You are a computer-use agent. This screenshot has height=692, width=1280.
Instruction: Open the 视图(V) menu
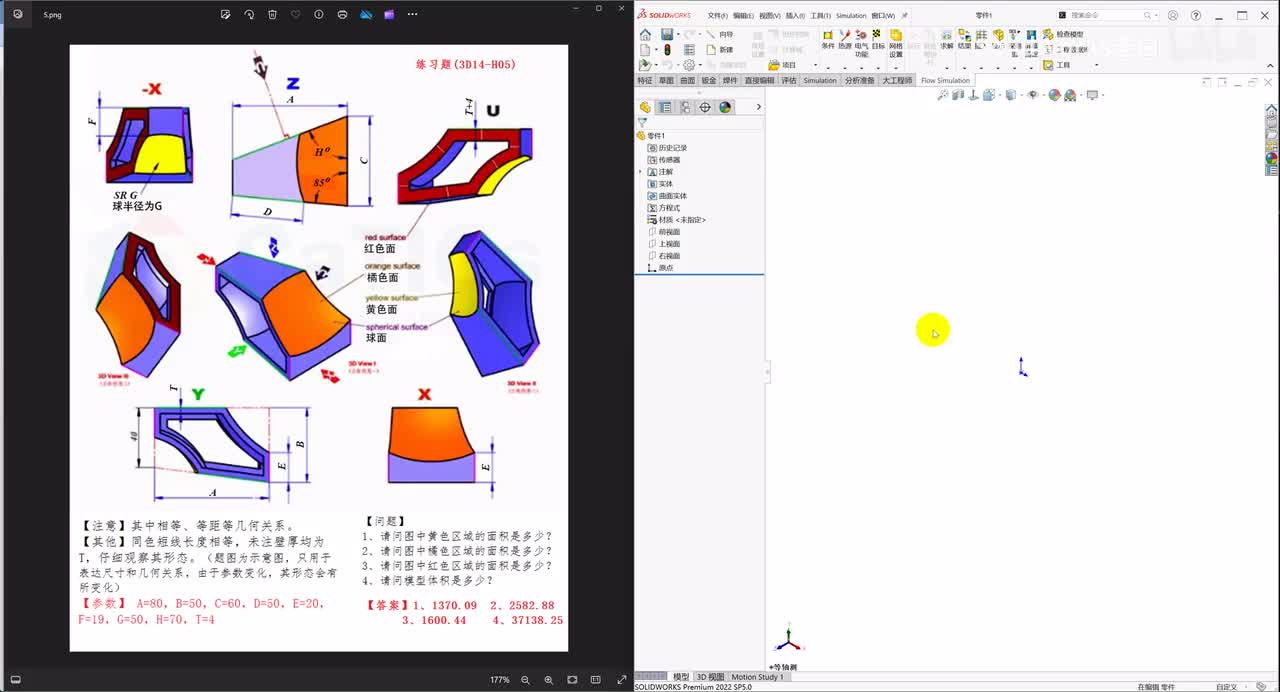[769, 16]
